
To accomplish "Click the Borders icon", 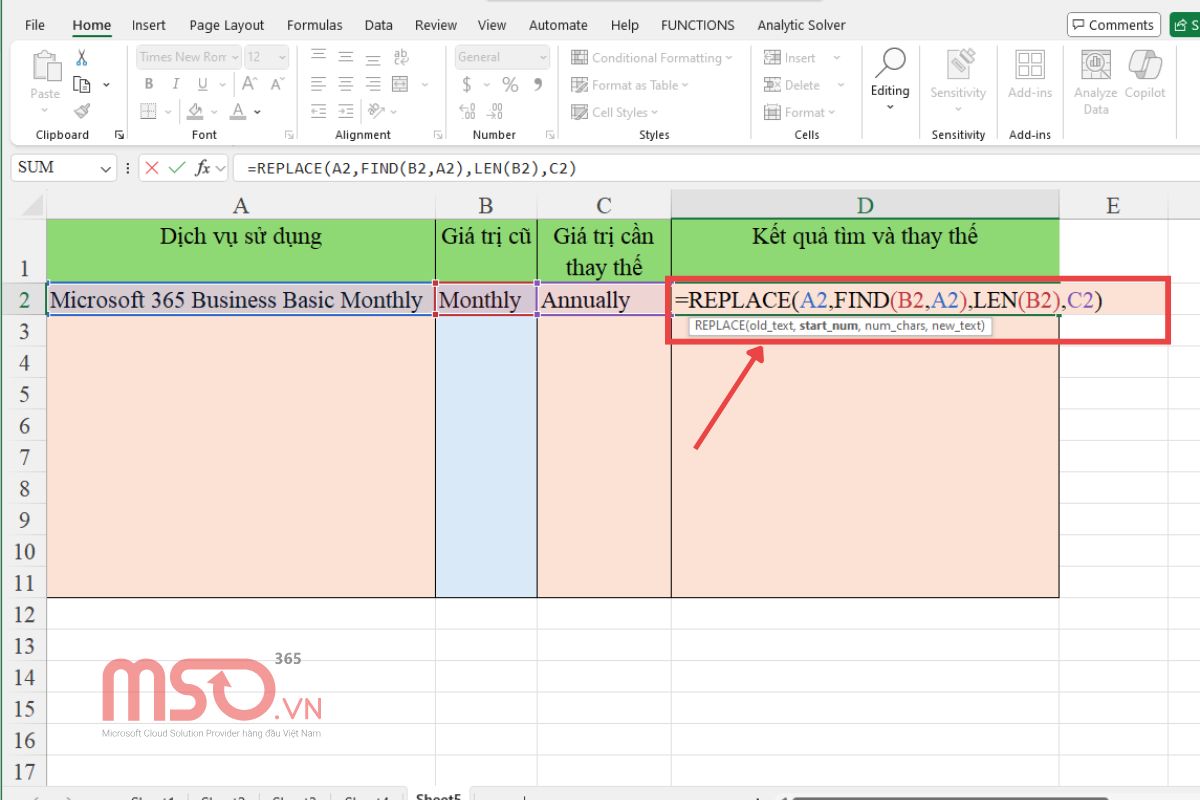I will (148, 111).
